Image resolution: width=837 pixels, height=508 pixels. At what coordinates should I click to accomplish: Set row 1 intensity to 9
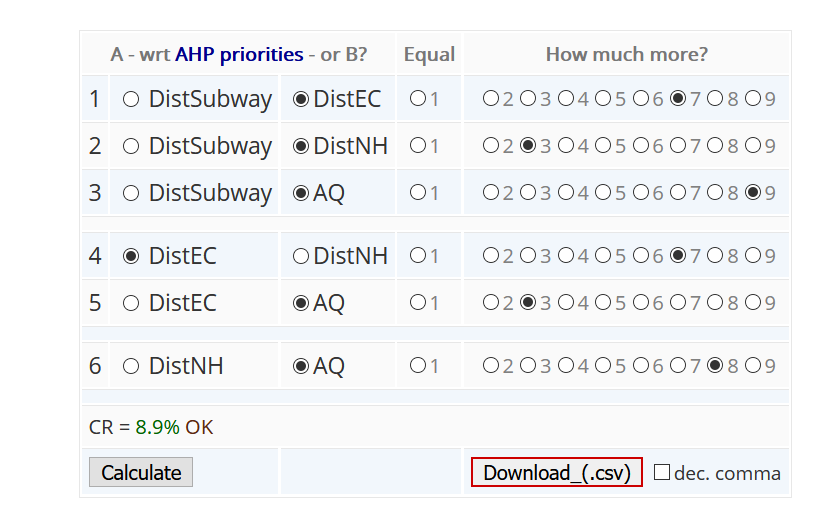[754, 99]
